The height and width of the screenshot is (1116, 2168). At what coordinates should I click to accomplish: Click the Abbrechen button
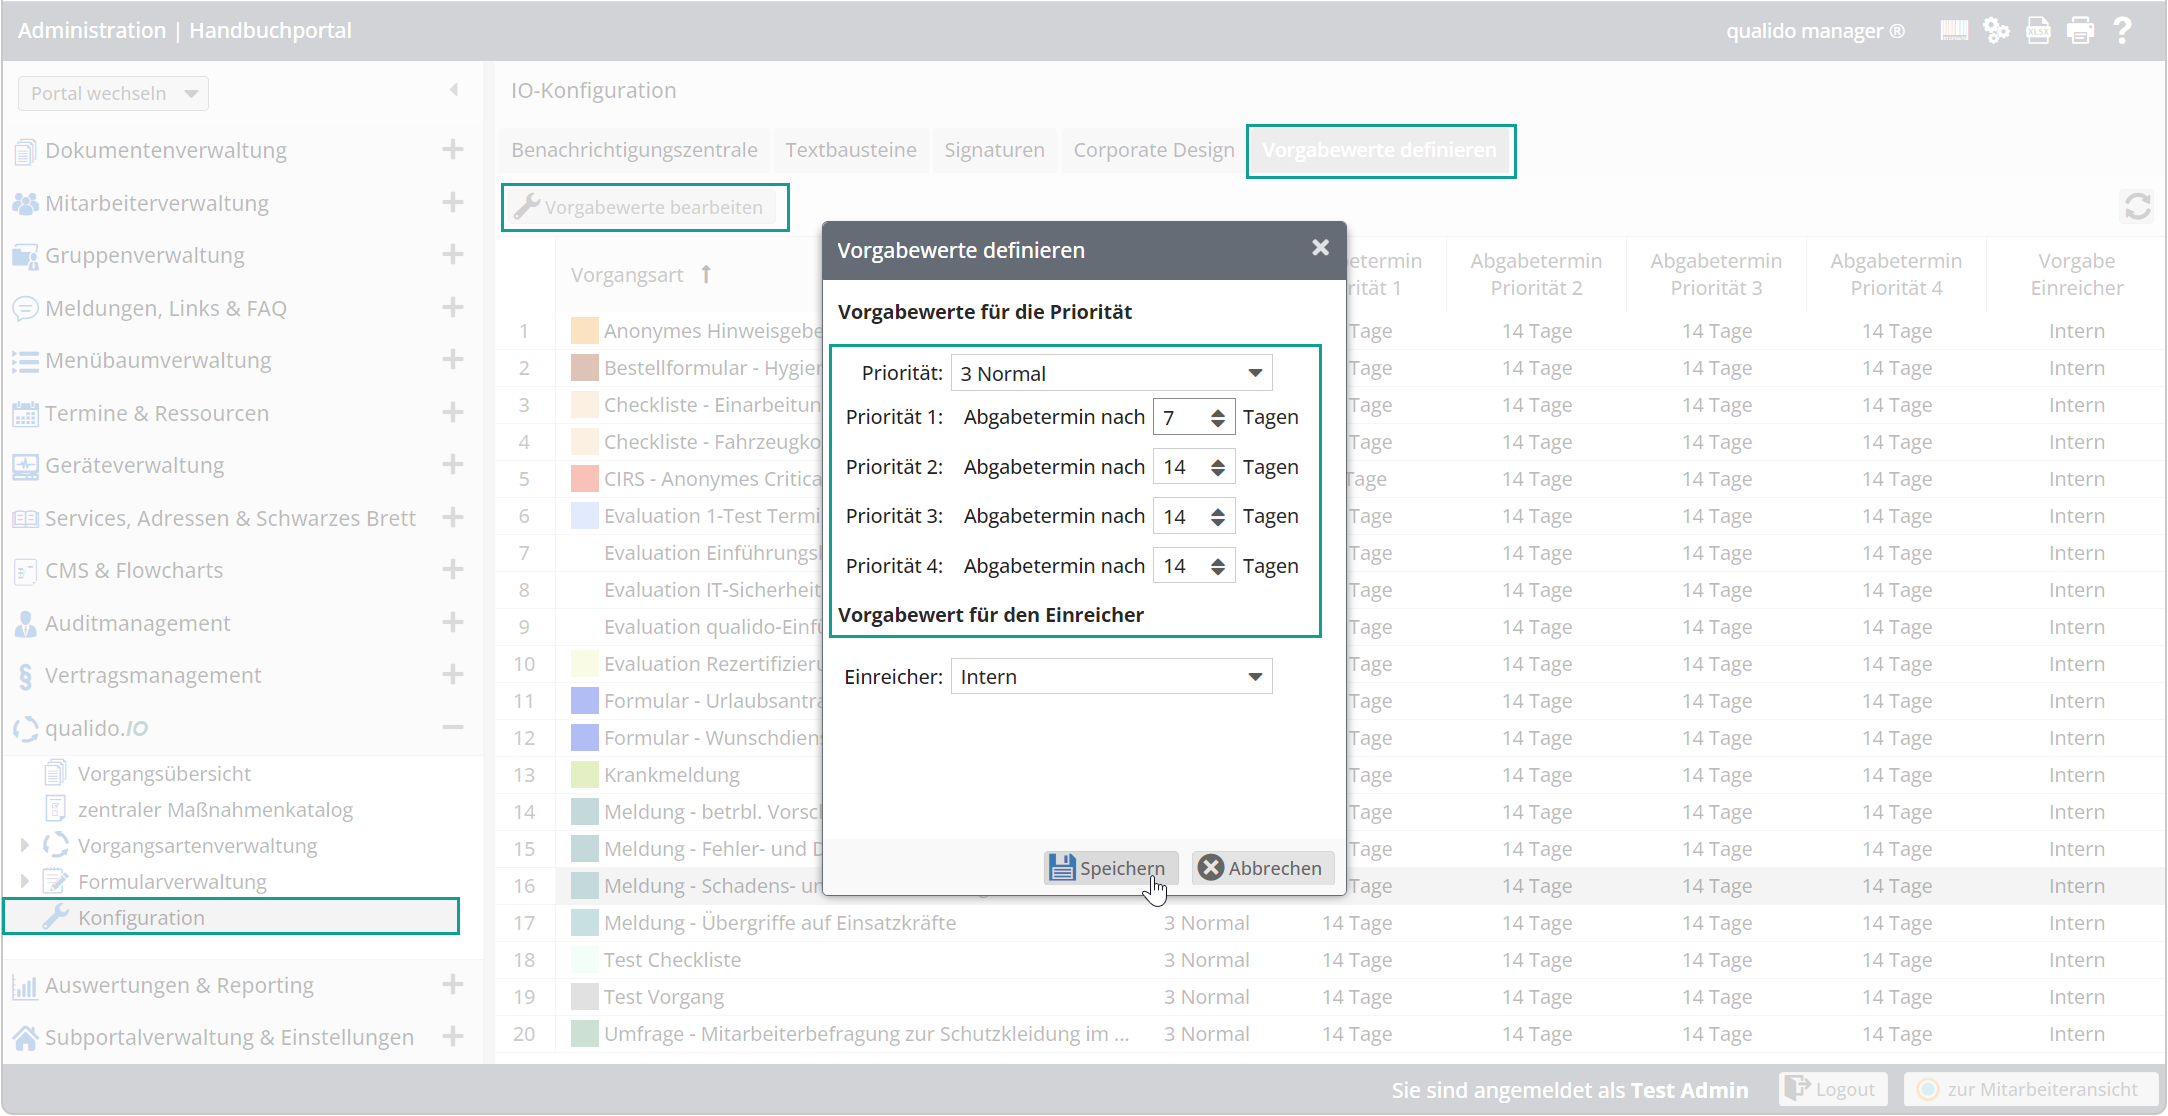click(1263, 868)
